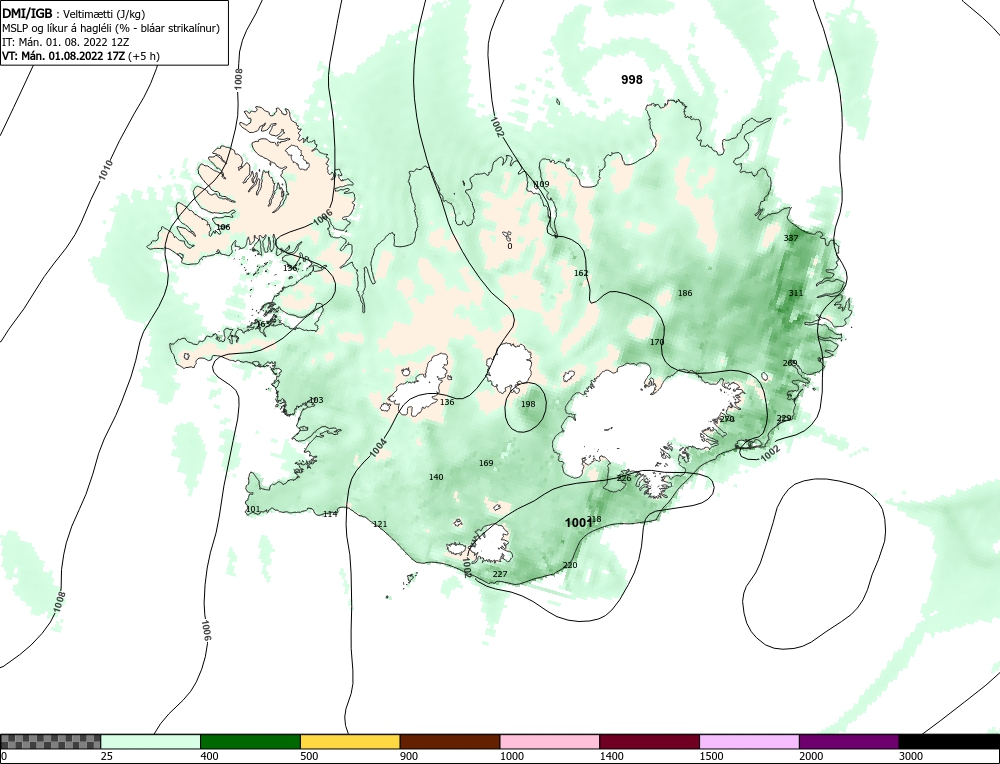Click the 1010 isobar label
Image resolution: width=1000 pixels, height=764 pixels.
(106, 169)
